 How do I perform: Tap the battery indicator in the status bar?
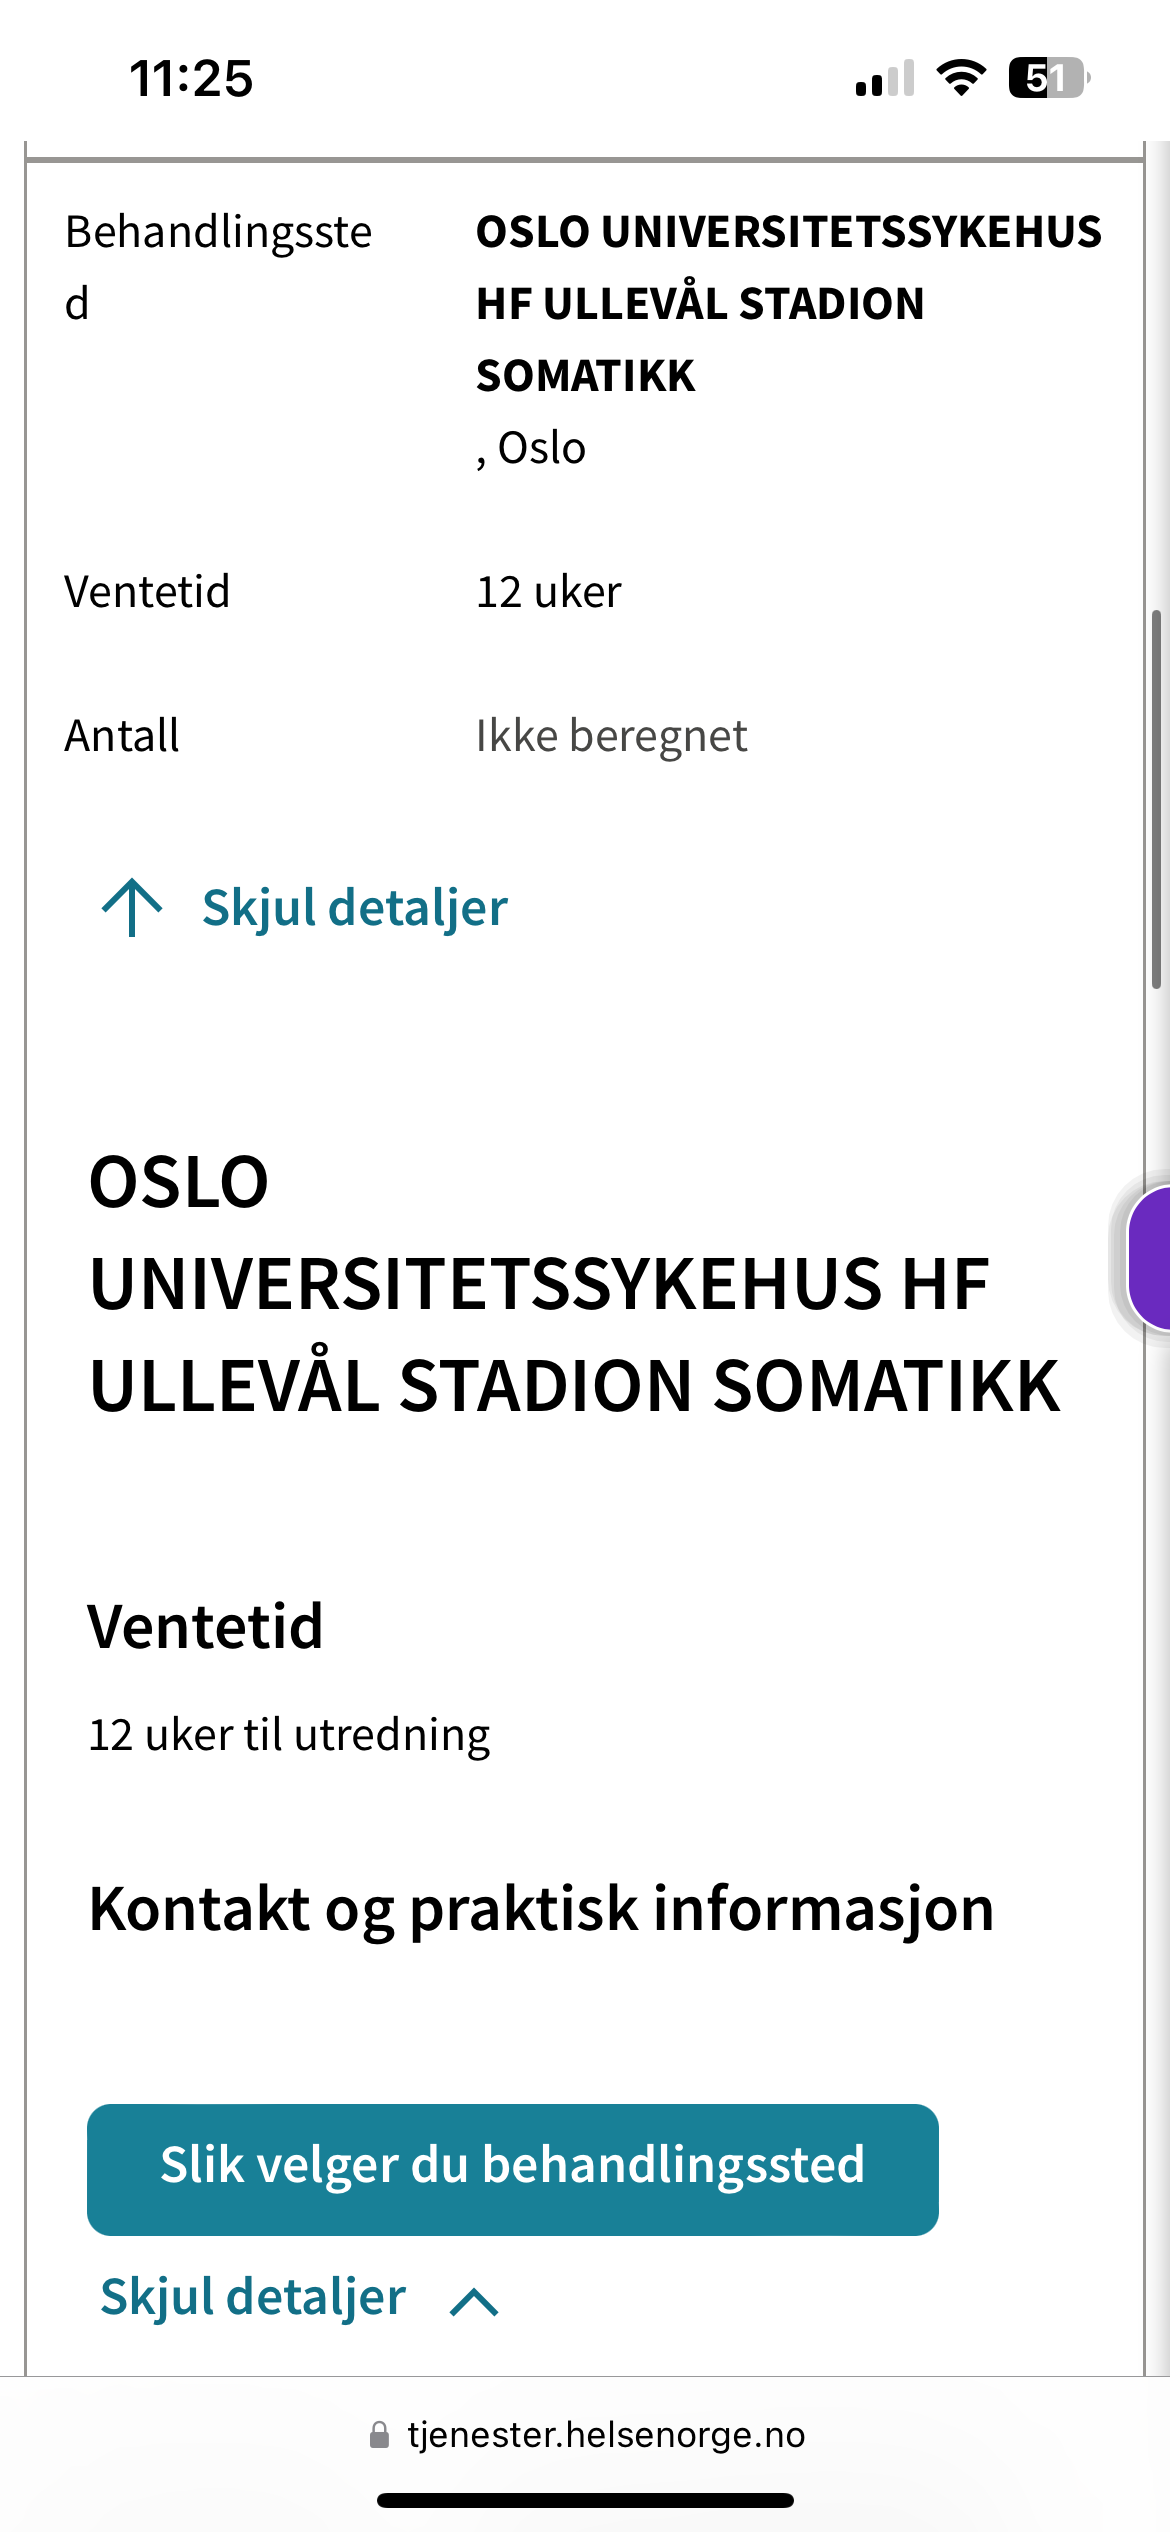click(x=1047, y=78)
